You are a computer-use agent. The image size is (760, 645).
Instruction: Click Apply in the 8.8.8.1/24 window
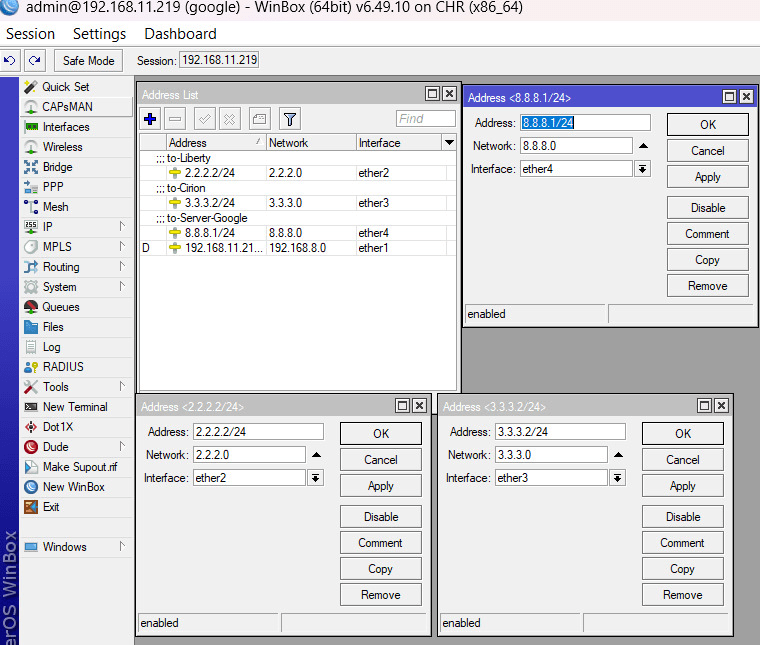pyautogui.click(x=708, y=177)
